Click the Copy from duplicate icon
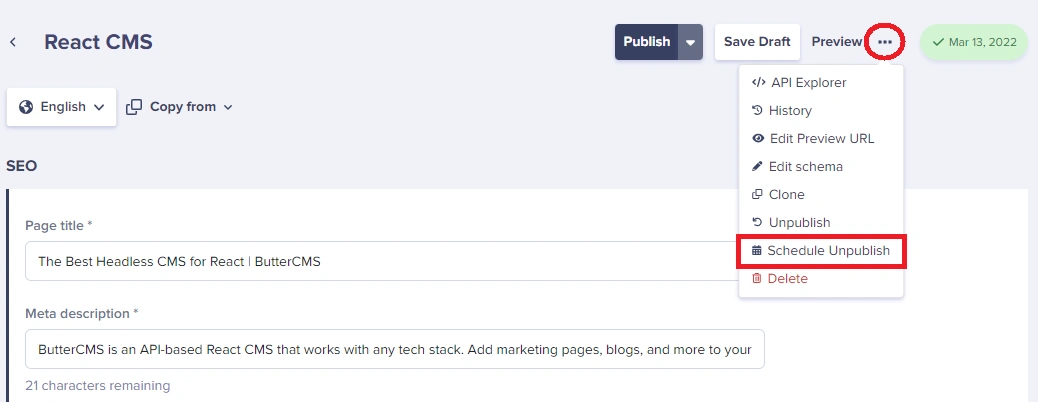The height and width of the screenshot is (402, 1038). click(134, 107)
